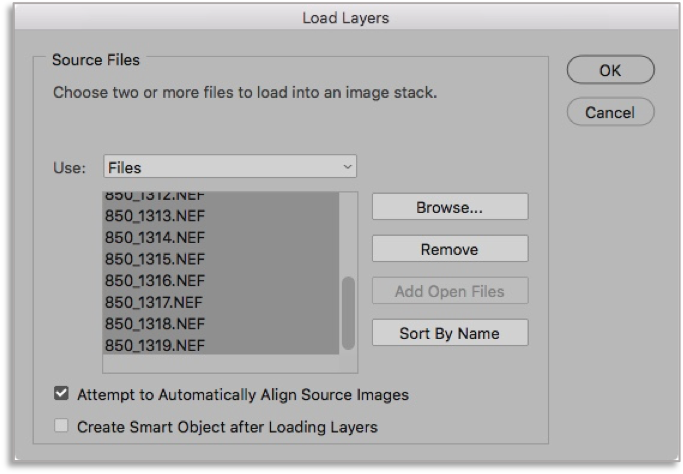Click the file list scrollbar thumb
Image resolution: width=683 pixels, height=474 pixels.
pyautogui.click(x=348, y=312)
